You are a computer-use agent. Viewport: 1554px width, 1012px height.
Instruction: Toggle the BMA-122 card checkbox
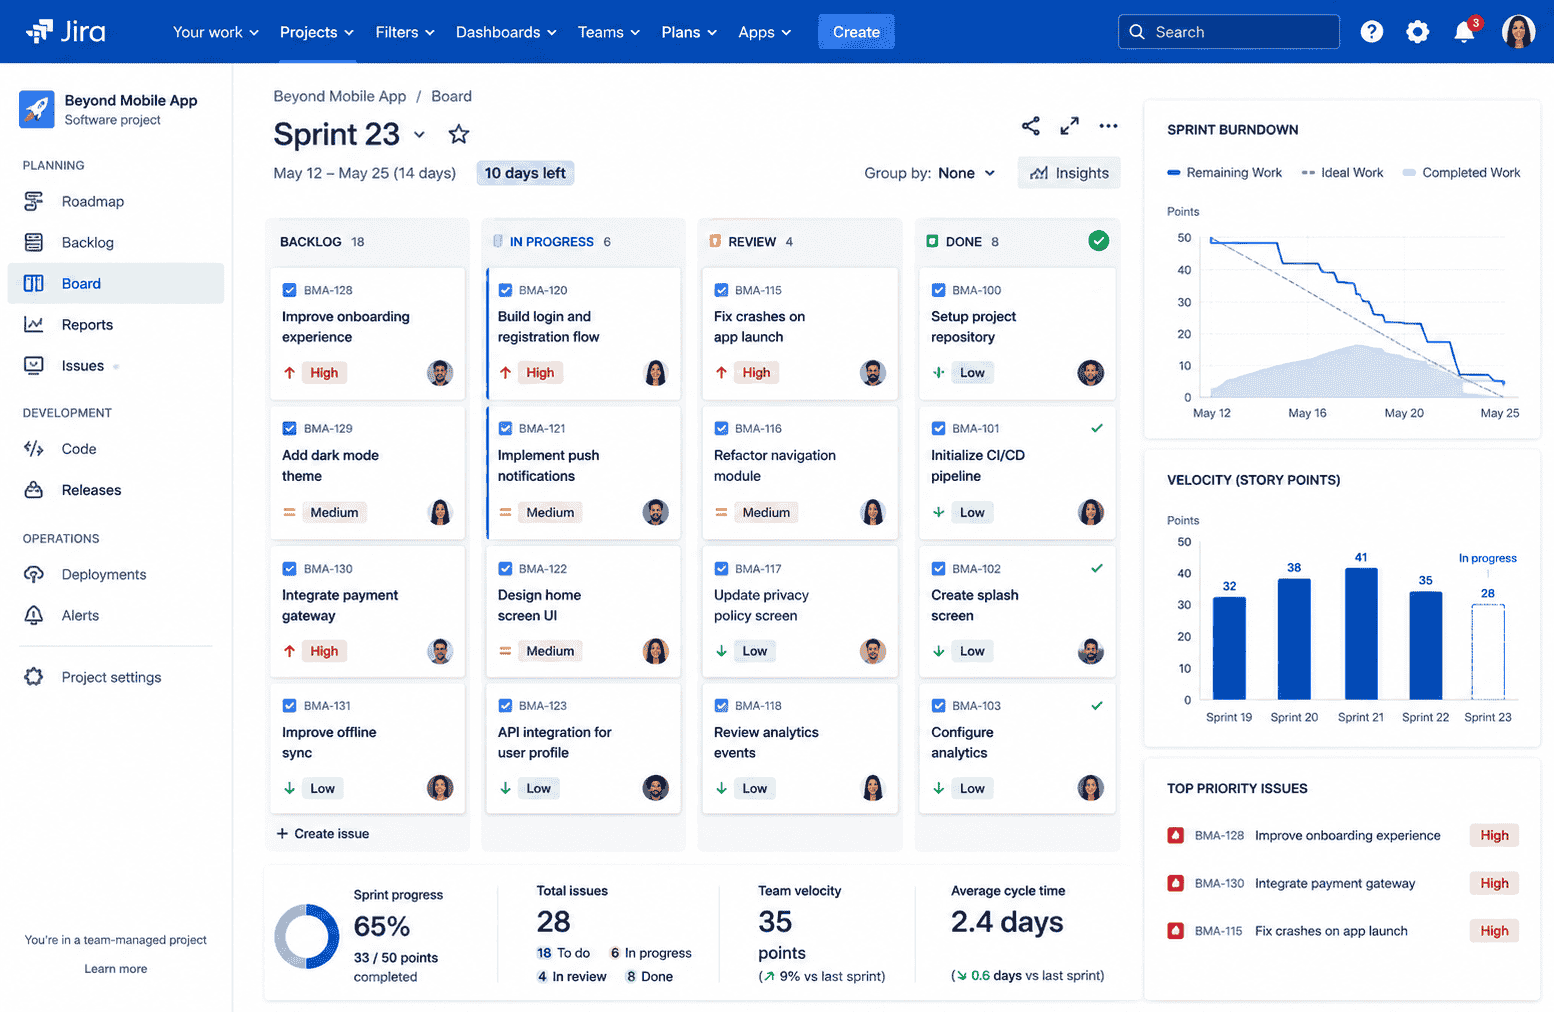click(x=505, y=568)
